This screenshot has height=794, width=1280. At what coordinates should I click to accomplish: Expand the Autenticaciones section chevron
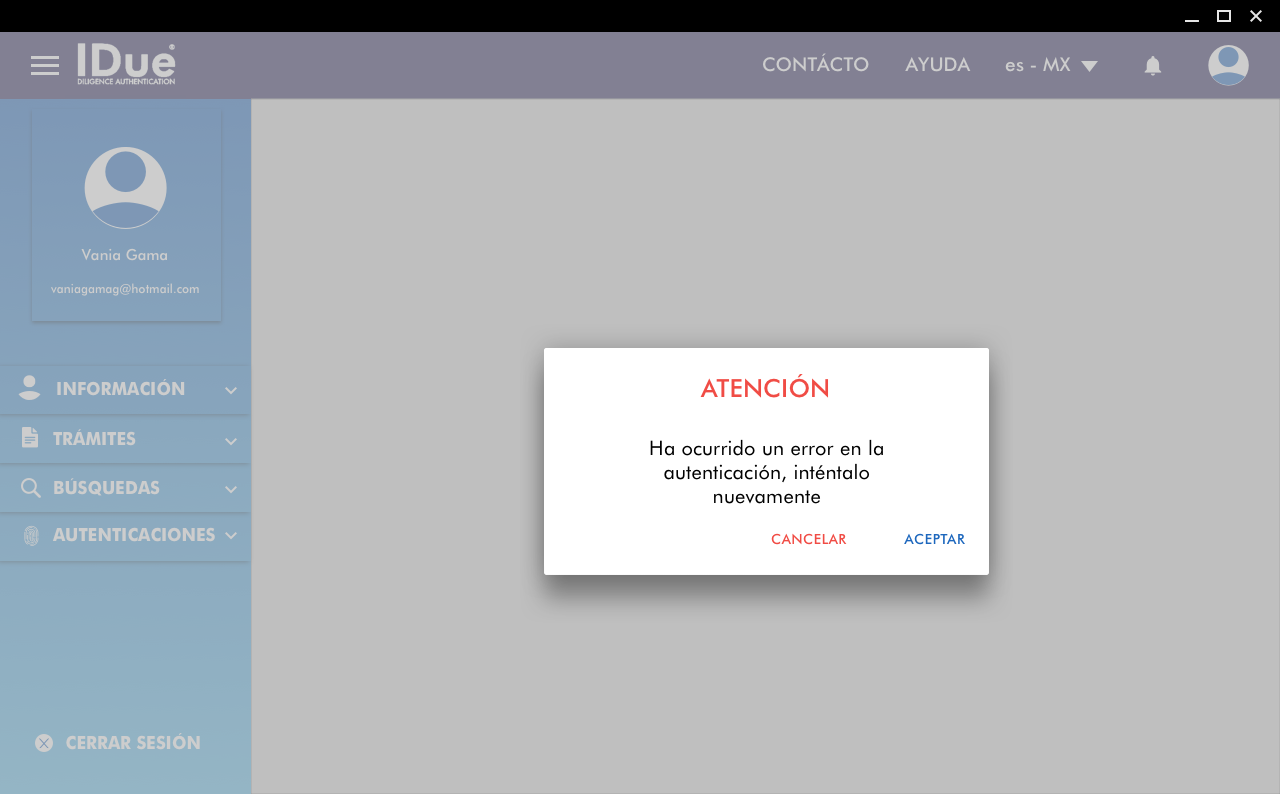(231, 536)
